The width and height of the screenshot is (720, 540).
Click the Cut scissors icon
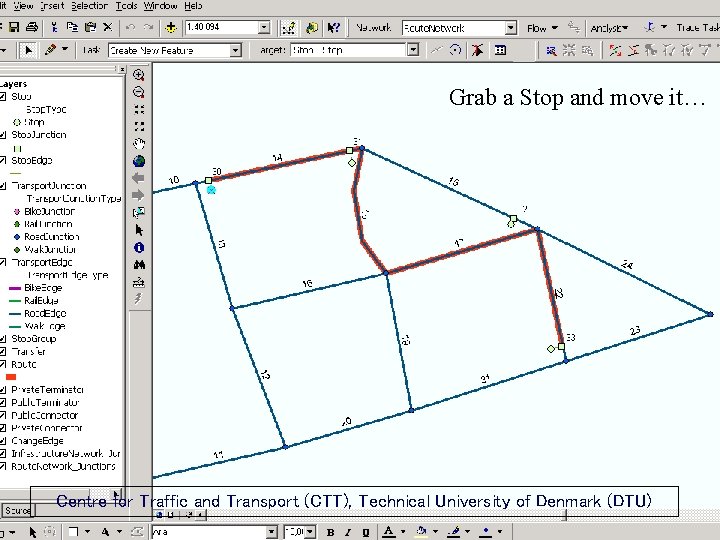pyautogui.click(x=54, y=28)
